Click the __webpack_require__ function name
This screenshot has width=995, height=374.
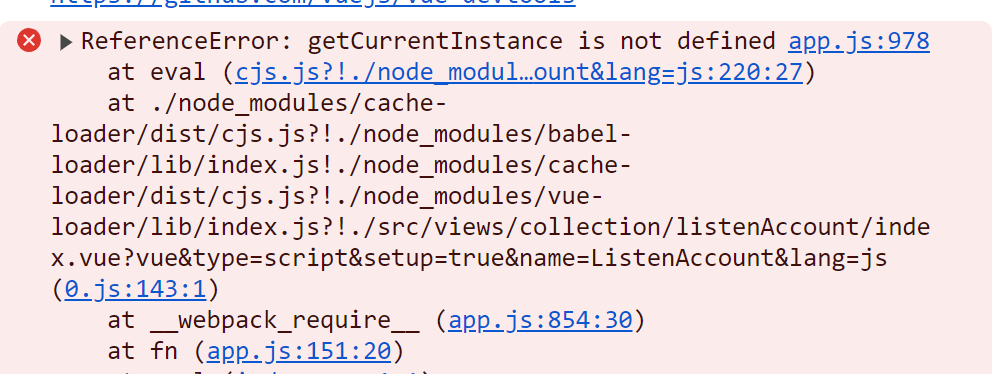[x=284, y=321]
